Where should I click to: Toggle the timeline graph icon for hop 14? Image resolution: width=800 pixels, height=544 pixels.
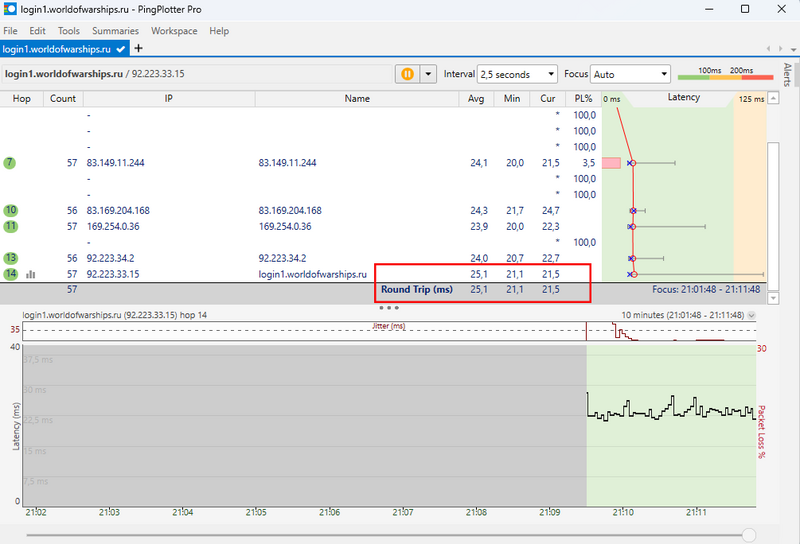pyautogui.click(x=31, y=275)
